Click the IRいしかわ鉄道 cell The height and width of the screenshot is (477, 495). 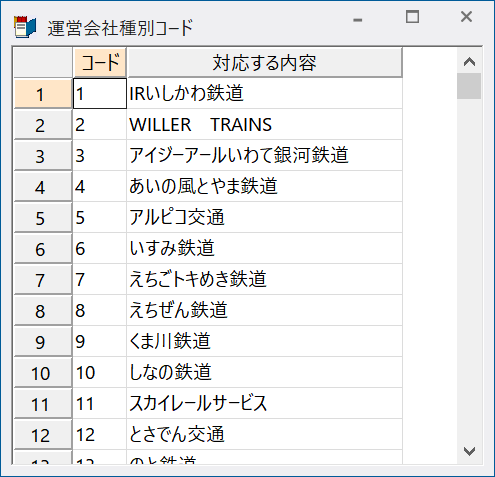point(264,93)
